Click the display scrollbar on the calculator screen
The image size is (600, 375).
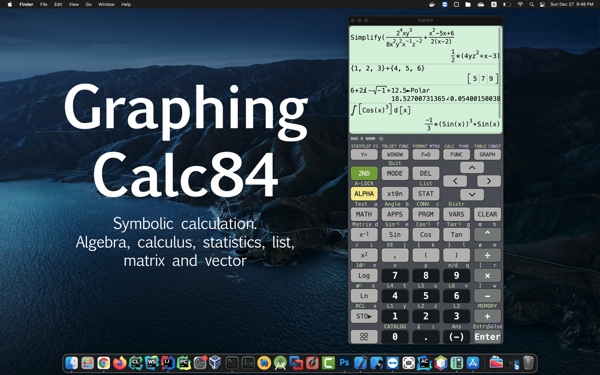click(500, 73)
